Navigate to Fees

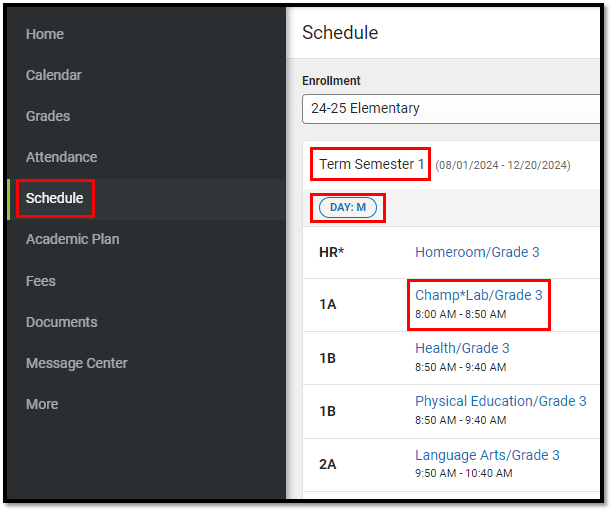(x=41, y=281)
